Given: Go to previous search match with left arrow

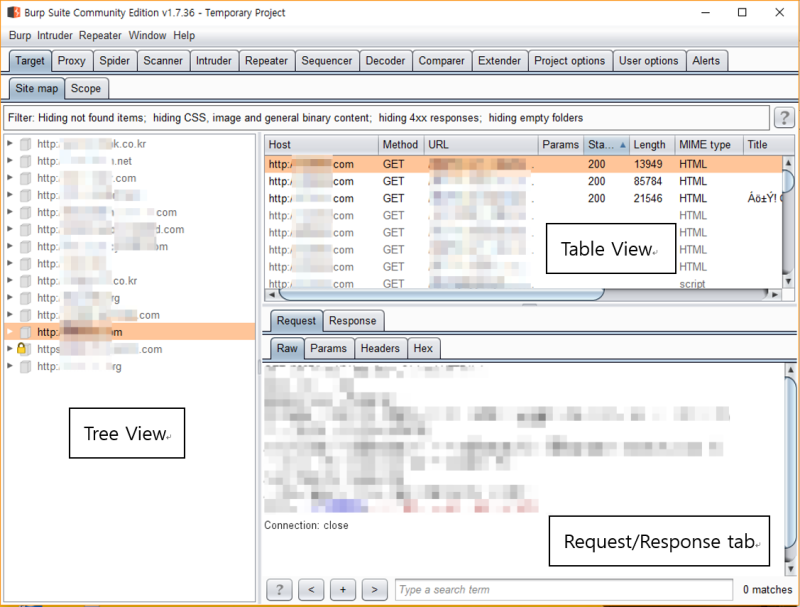Looking at the screenshot, I should click(x=311, y=589).
